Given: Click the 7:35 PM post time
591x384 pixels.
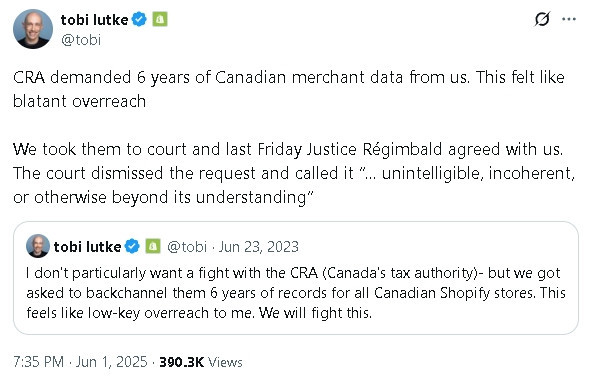Looking at the screenshot, I should point(38,362).
